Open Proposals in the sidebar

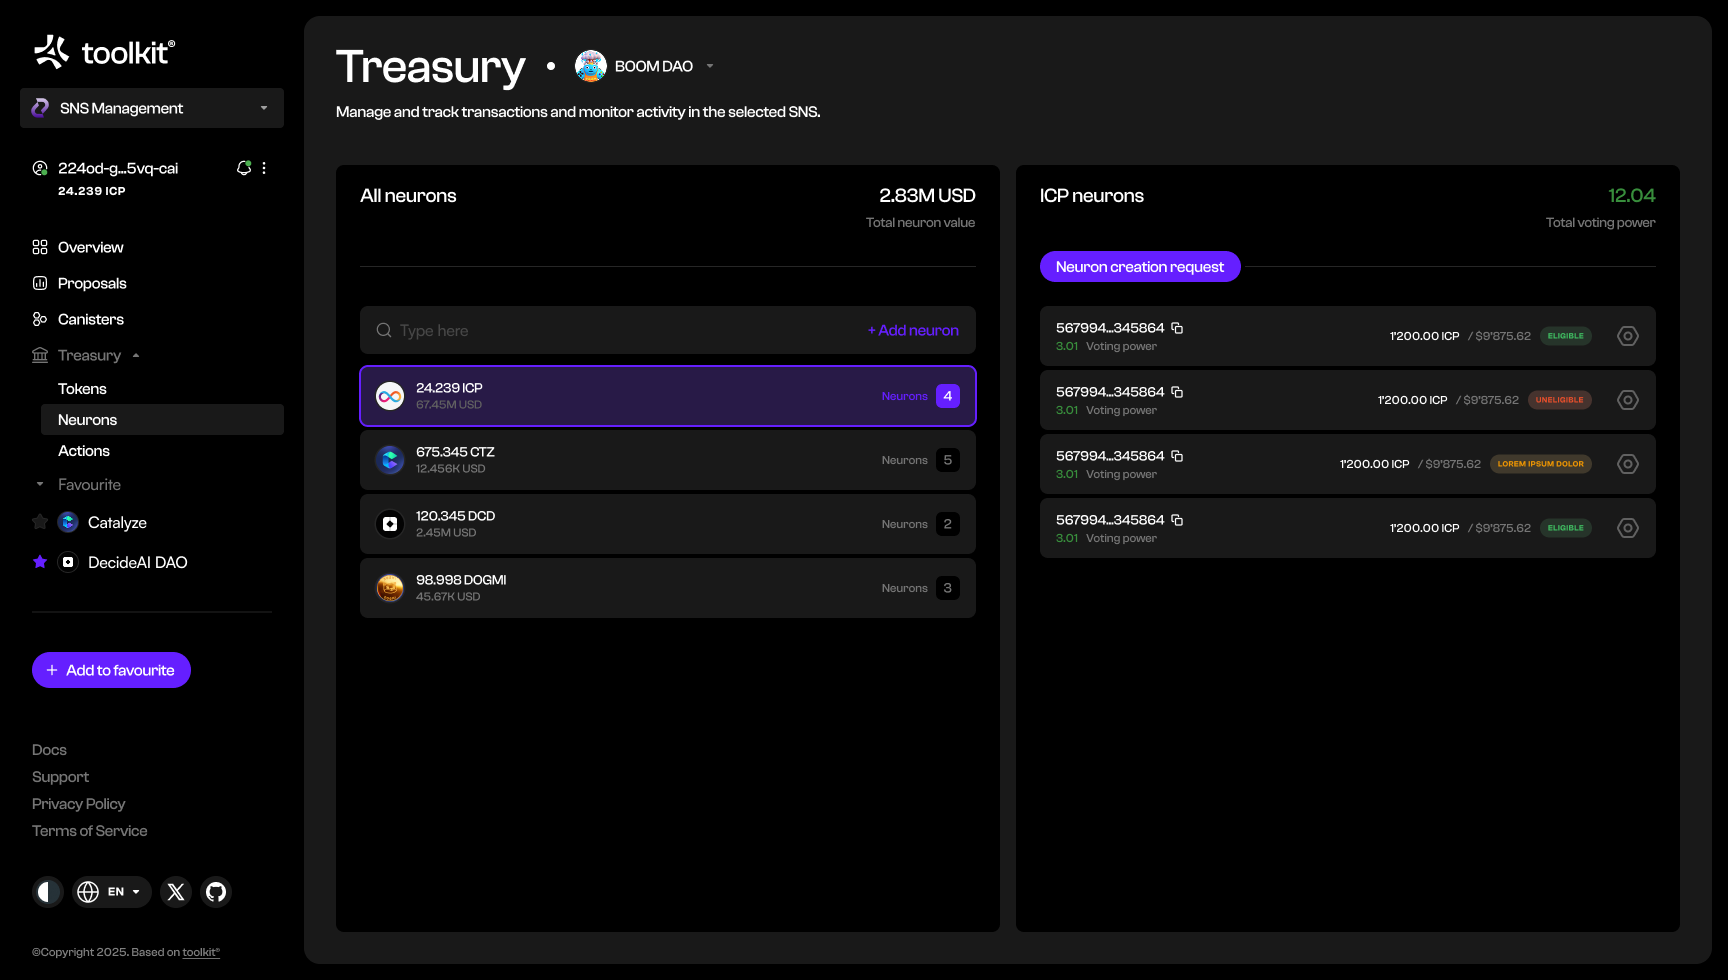click(x=92, y=283)
